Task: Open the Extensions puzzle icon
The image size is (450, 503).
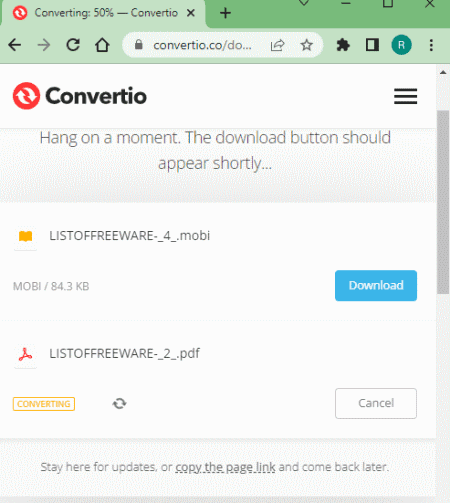Action: tap(343, 45)
